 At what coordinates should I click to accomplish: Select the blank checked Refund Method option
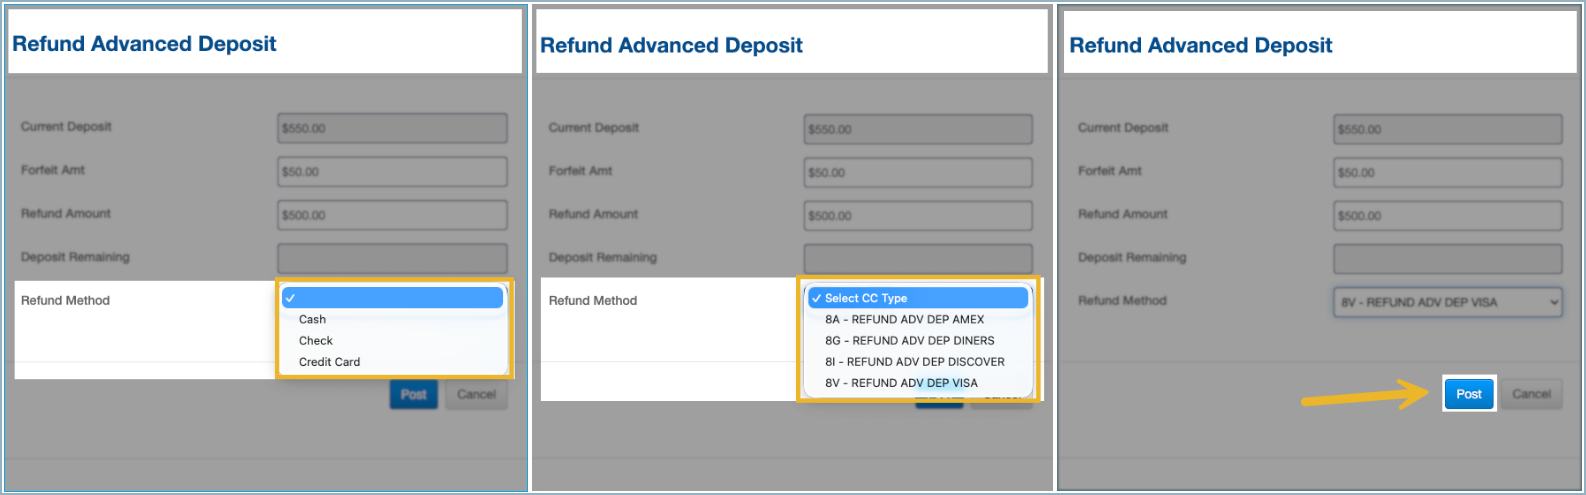pyautogui.click(x=392, y=298)
